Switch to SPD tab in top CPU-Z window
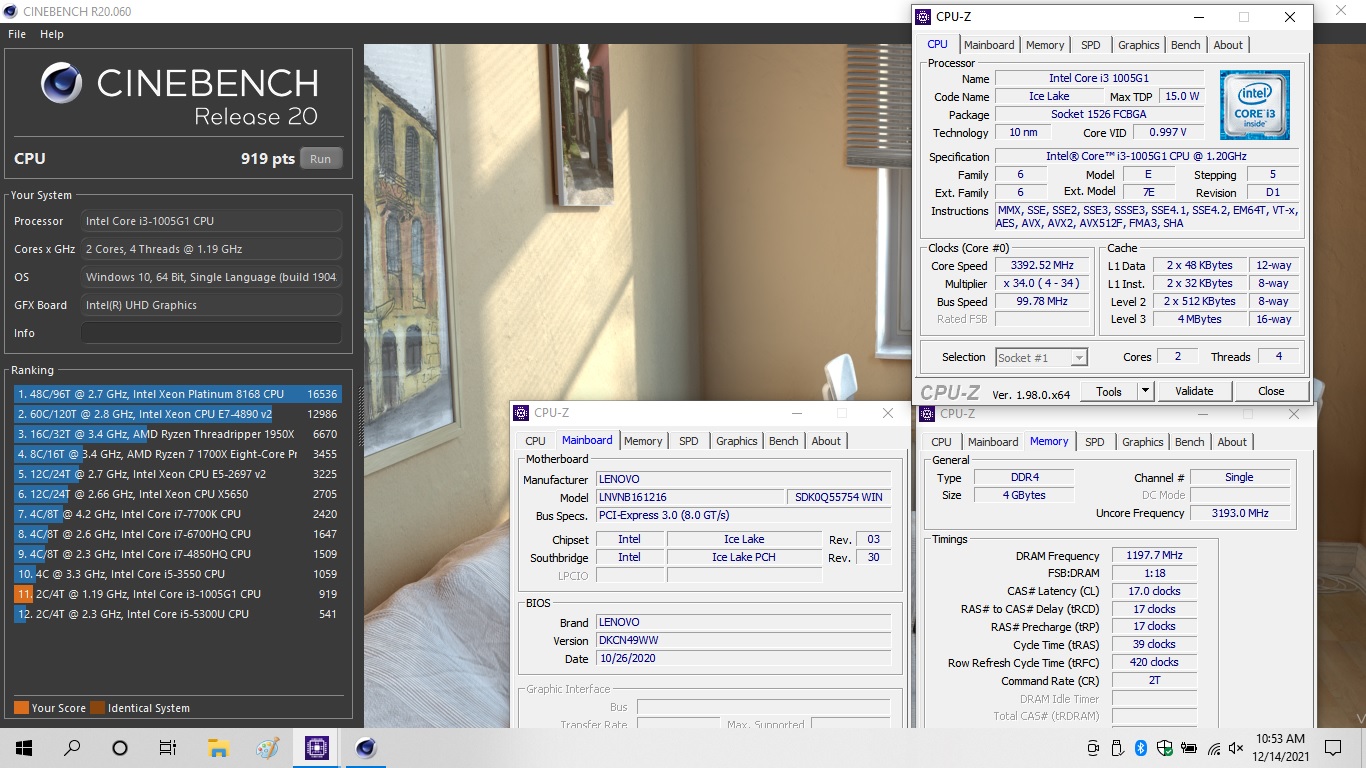The image size is (1366, 768). tap(1091, 45)
